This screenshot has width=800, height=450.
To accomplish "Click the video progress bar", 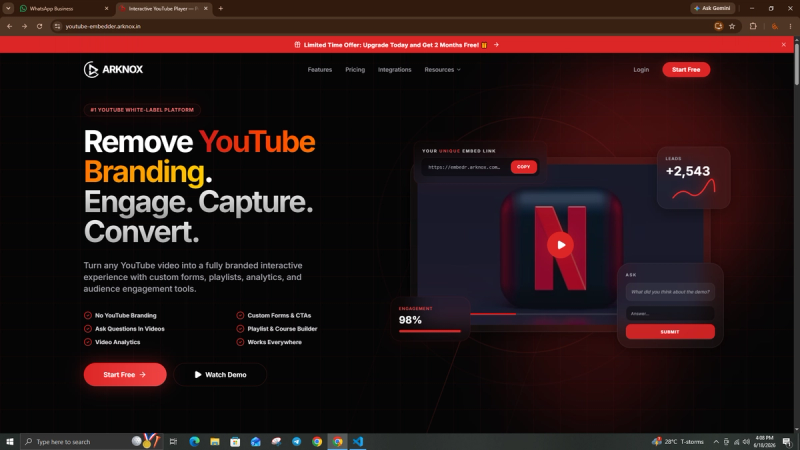I will tap(543, 314).
